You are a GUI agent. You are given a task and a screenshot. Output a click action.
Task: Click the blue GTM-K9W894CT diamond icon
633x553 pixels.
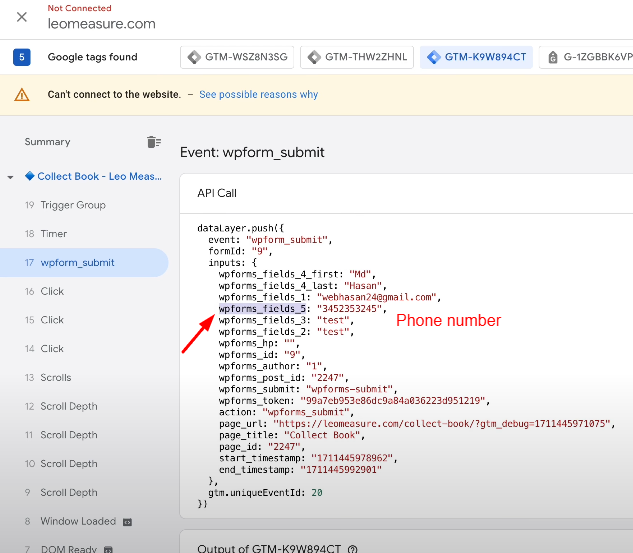434,57
